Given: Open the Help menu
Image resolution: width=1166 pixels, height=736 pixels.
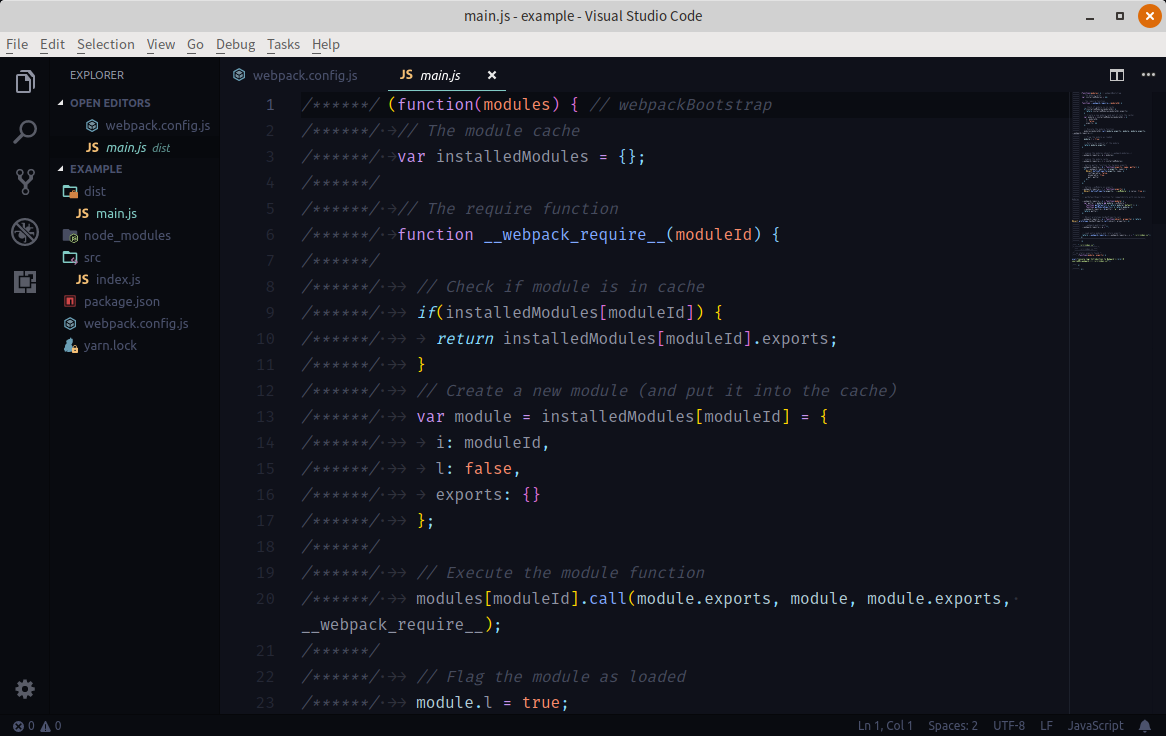Looking at the screenshot, I should [326, 45].
